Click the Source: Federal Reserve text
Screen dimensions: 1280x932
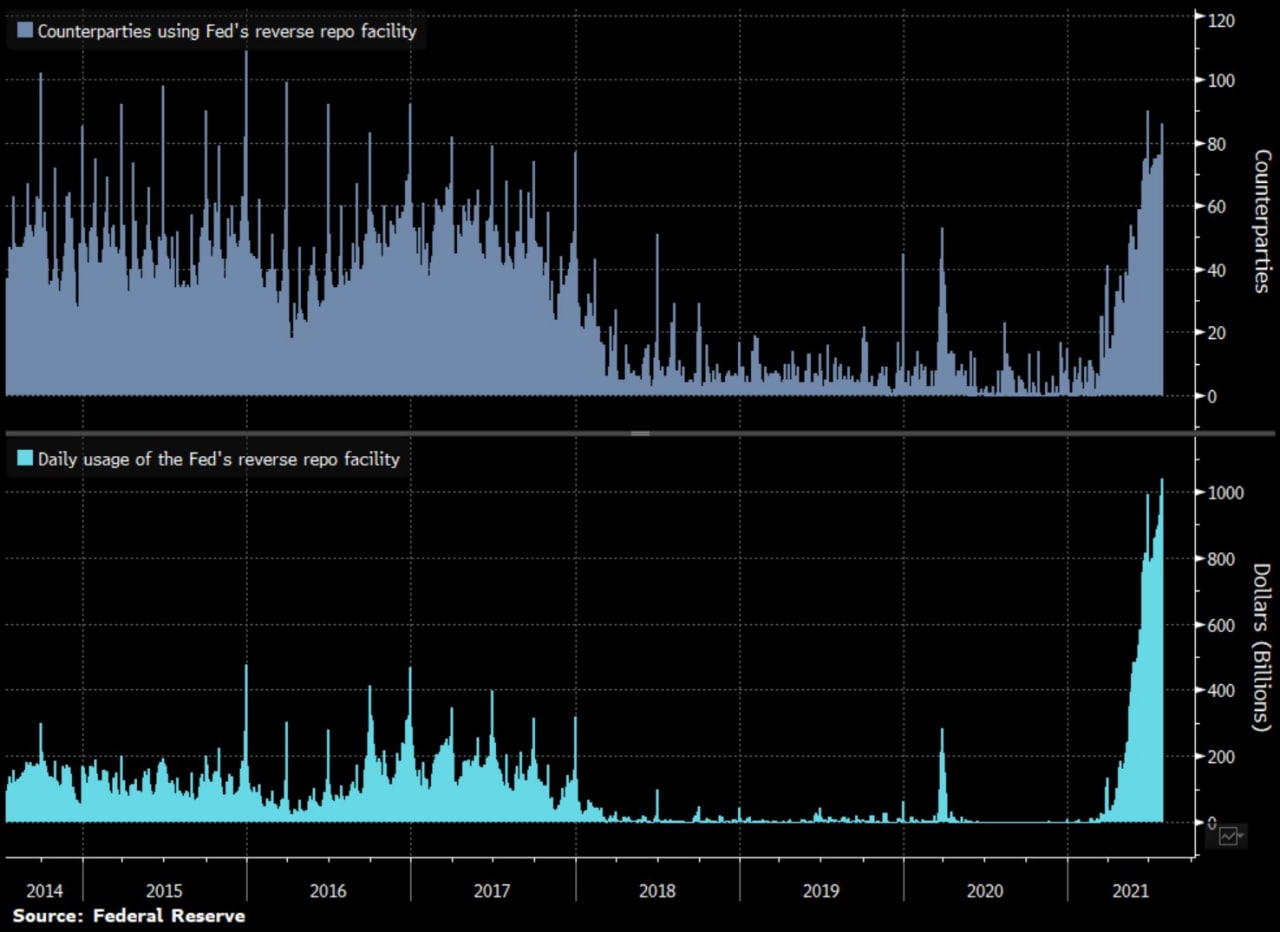[x=128, y=915]
